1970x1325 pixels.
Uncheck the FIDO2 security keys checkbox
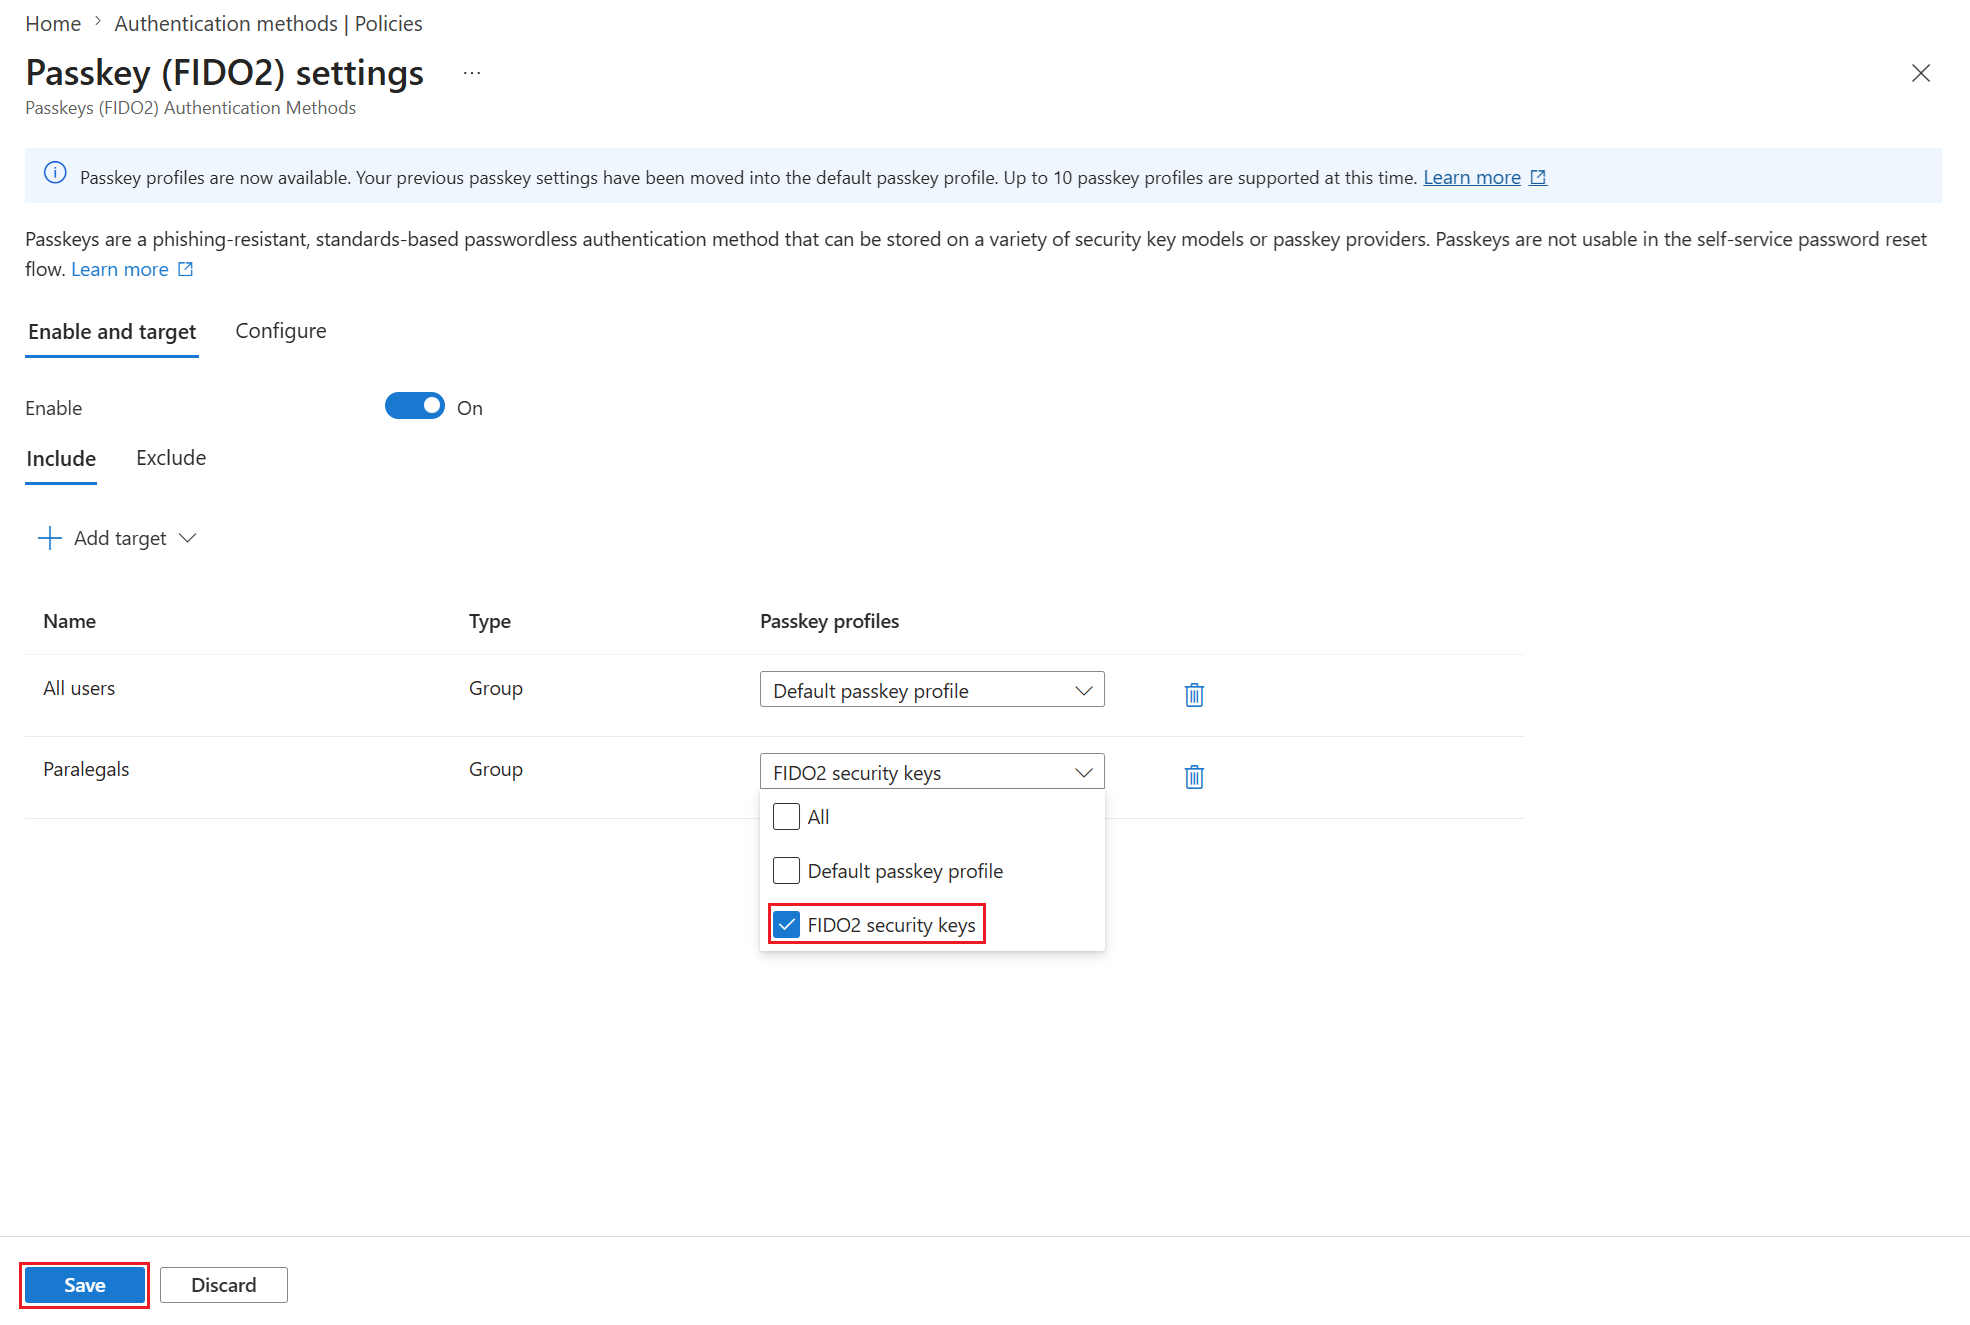787,924
